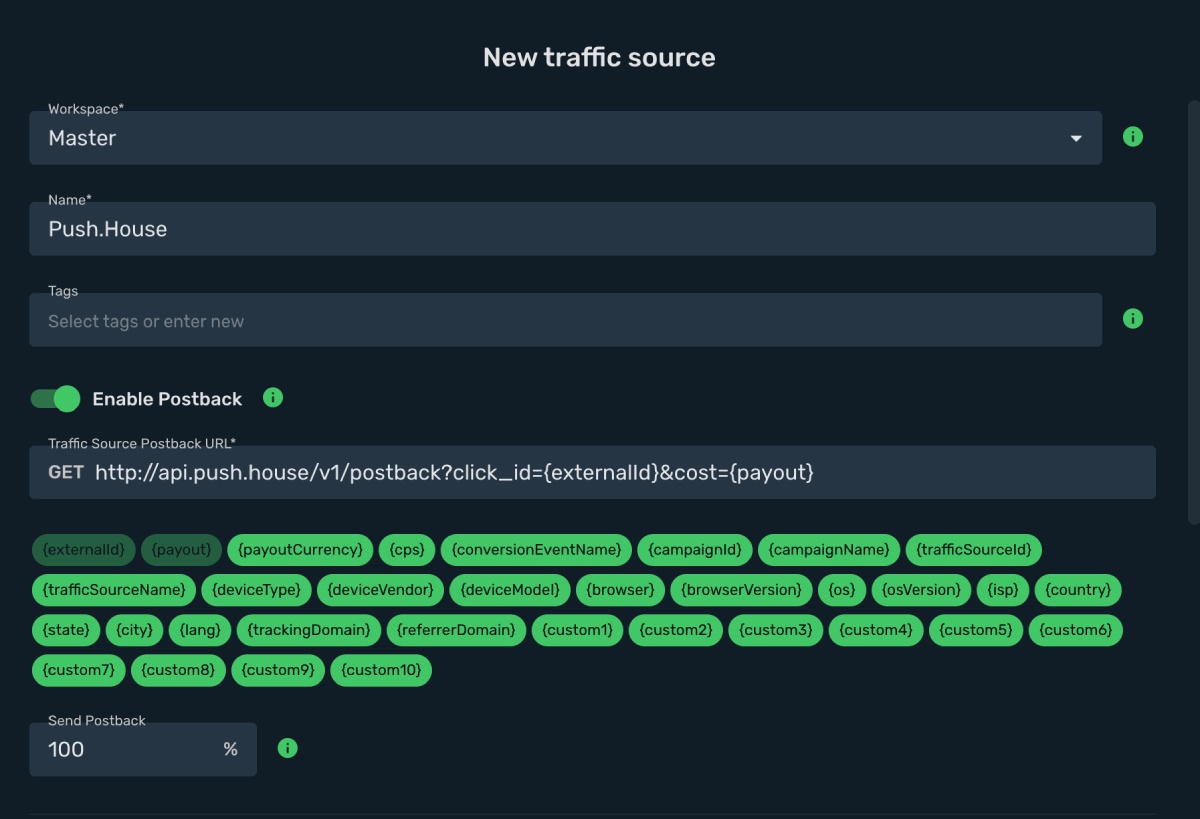Click the {externalId} token chip
The width and height of the screenshot is (1200, 819).
tap(83, 550)
